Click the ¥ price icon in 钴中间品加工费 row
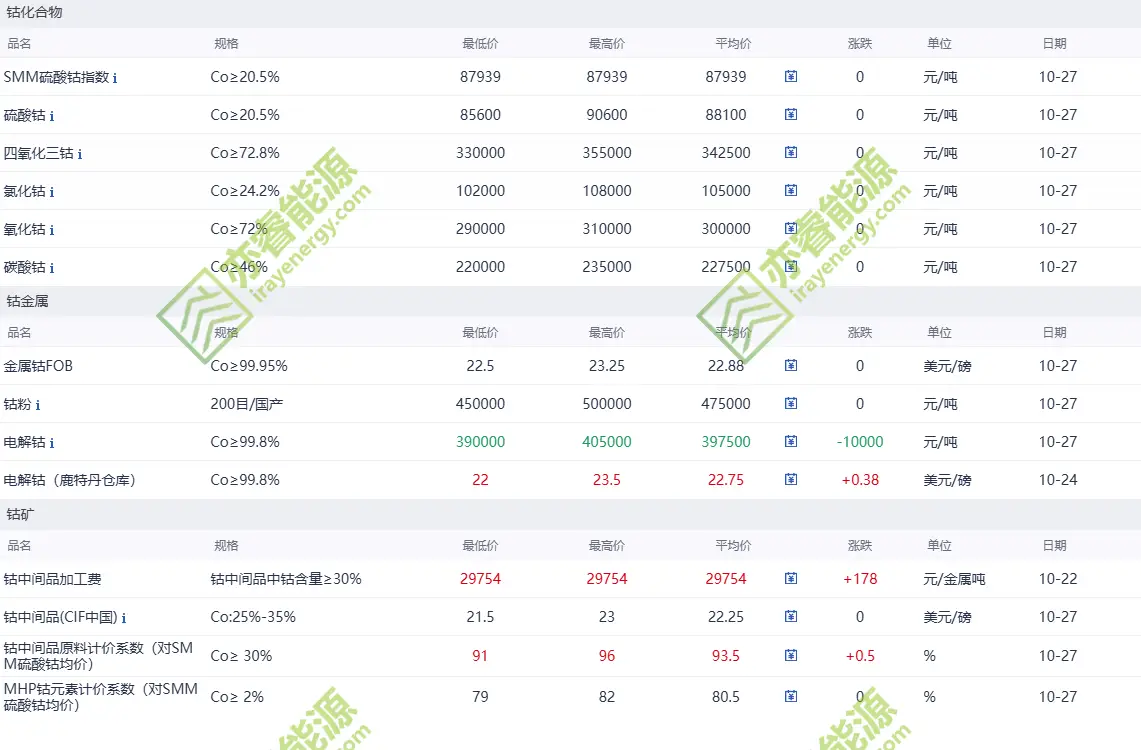The image size is (1141, 750). (x=791, y=579)
